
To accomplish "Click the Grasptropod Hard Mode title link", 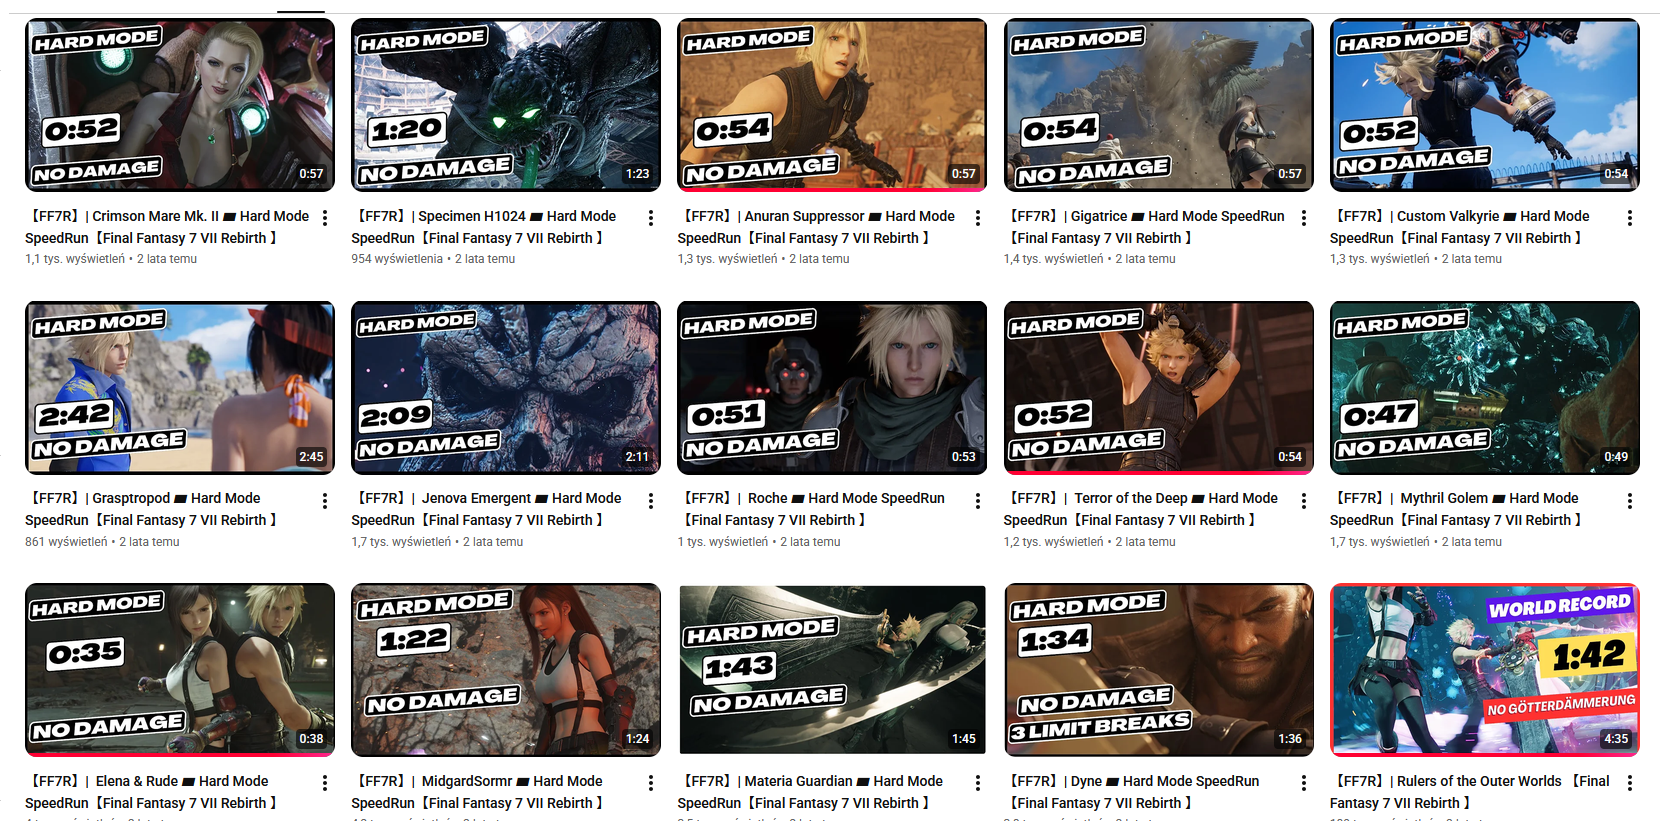I will click(x=151, y=509).
